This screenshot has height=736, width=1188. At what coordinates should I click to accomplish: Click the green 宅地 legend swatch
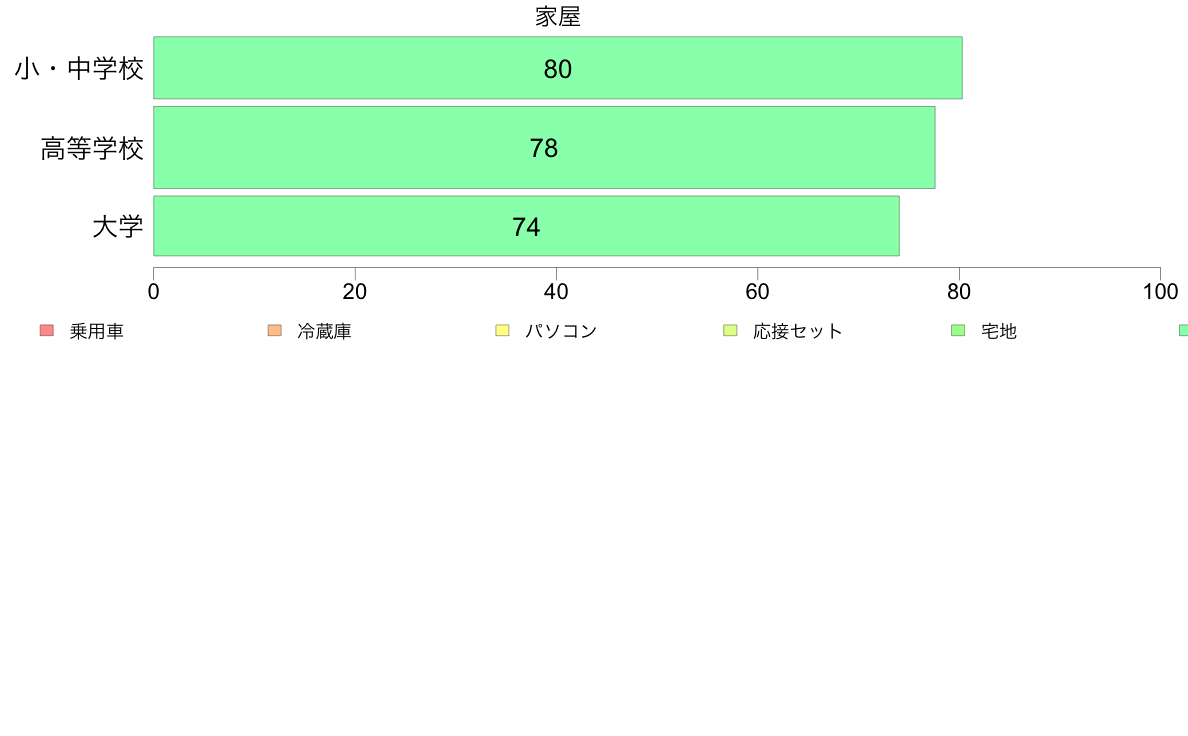pyautogui.click(x=958, y=330)
